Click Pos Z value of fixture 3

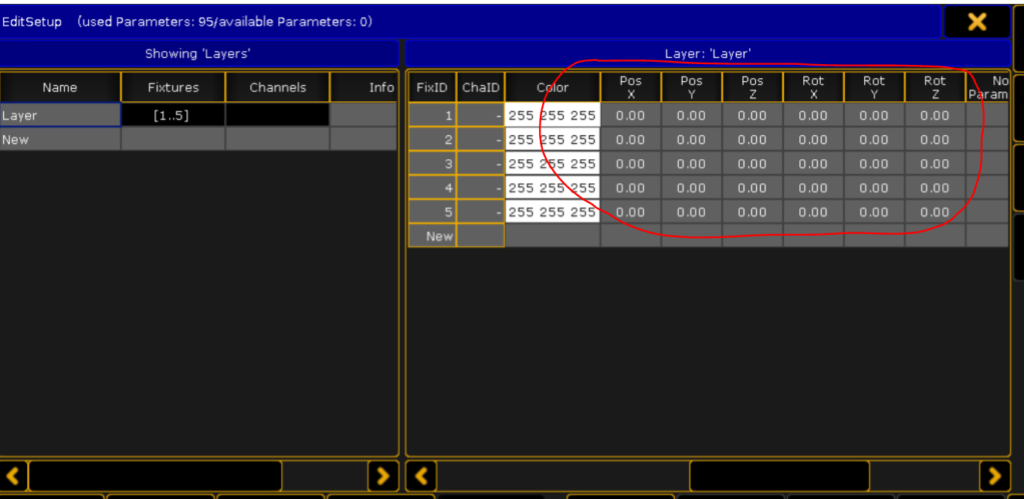coord(752,164)
